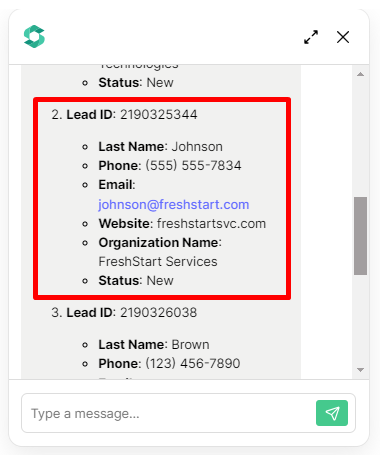
Task: Click the Organization Name label
Action: pyautogui.click(x=160, y=243)
